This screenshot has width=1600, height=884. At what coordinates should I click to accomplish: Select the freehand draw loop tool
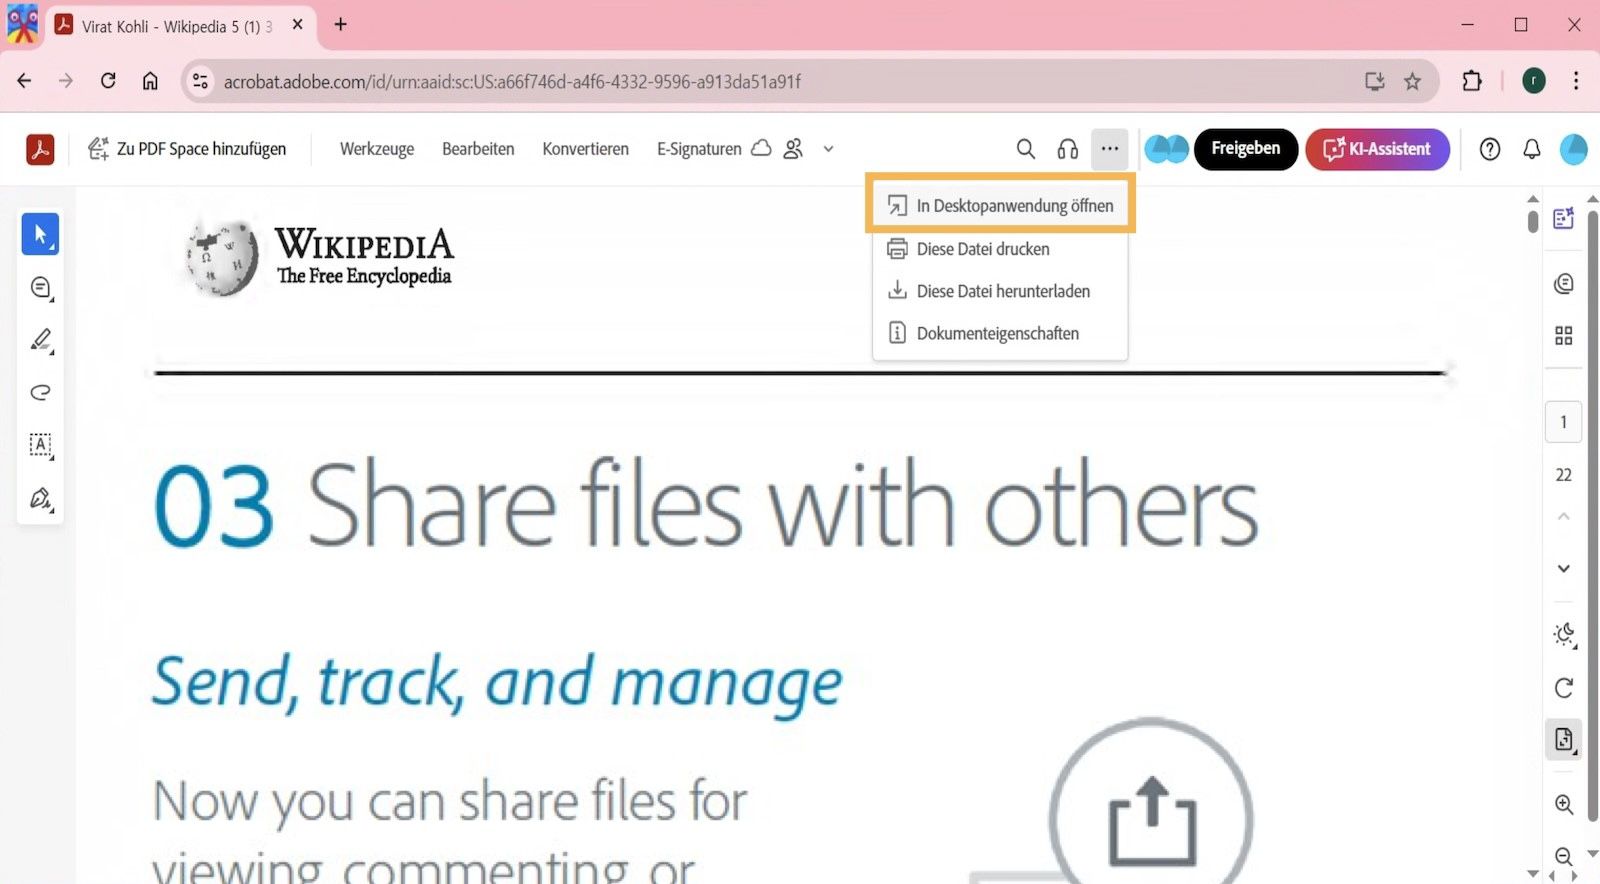[x=41, y=392]
